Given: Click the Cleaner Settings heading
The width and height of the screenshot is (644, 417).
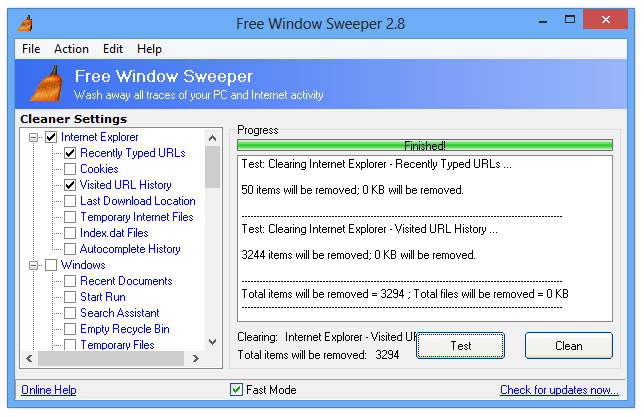Looking at the screenshot, I should click(x=74, y=119).
